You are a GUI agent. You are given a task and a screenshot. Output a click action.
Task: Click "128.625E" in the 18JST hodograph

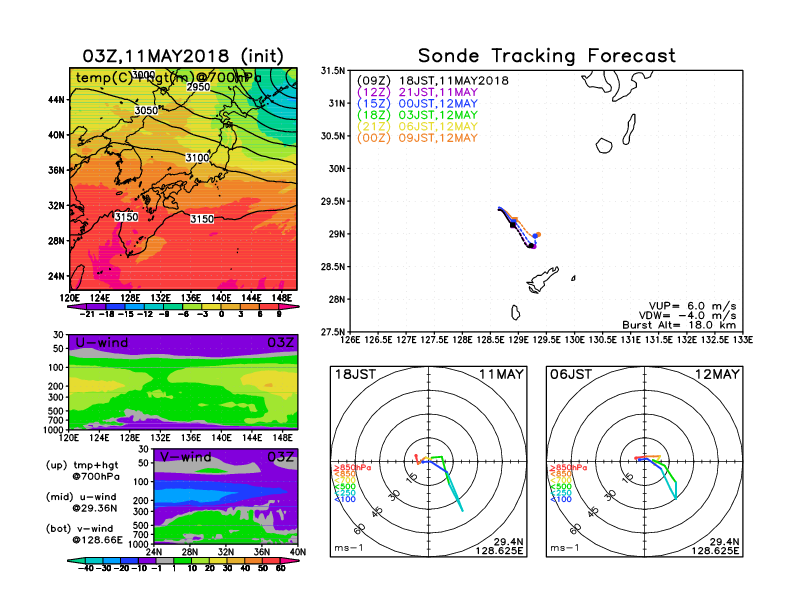click(499, 551)
